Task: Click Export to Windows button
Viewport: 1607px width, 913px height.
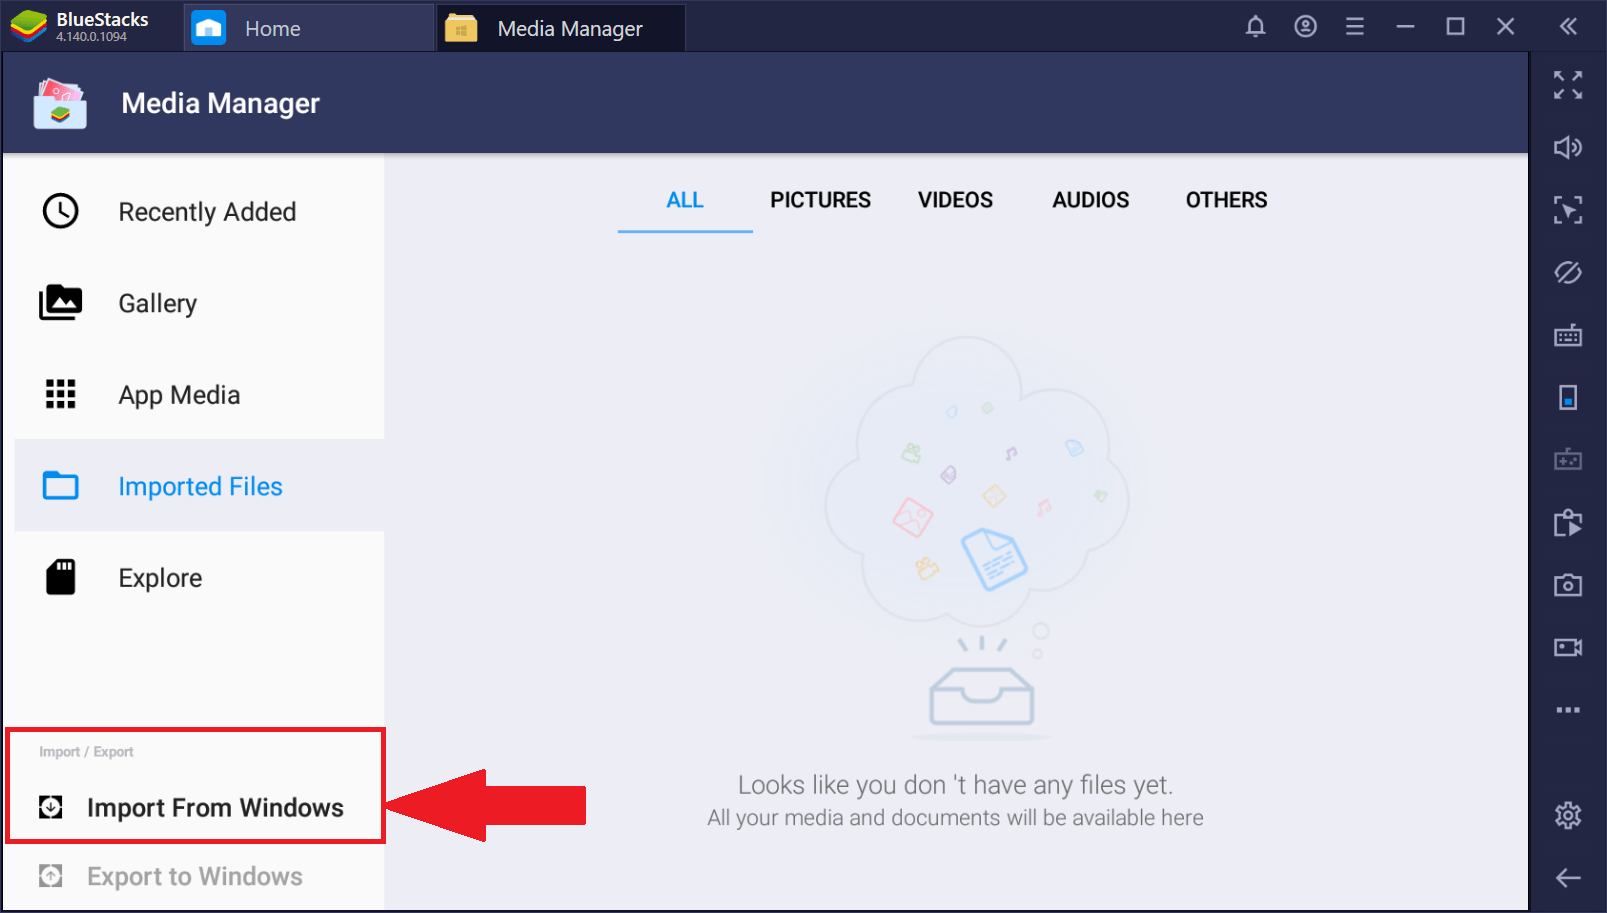Action: point(197,876)
